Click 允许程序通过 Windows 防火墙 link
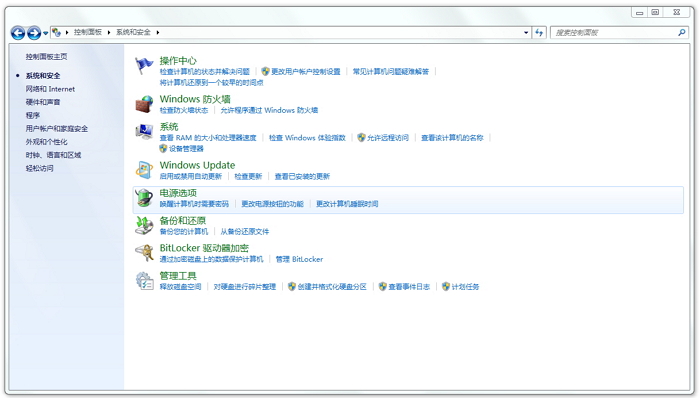Screen dimensions: 700x398 [269, 110]
